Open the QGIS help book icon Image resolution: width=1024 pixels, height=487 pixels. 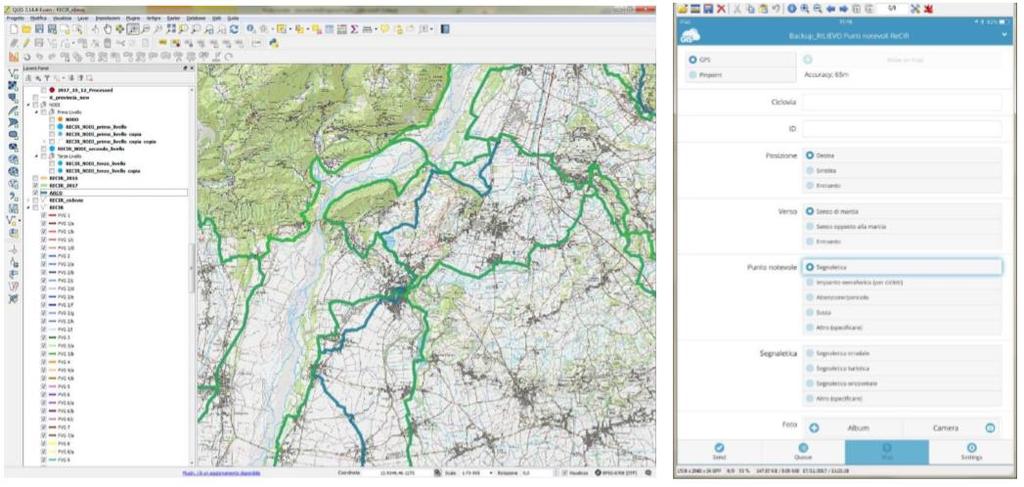click(x=445, y=29)
